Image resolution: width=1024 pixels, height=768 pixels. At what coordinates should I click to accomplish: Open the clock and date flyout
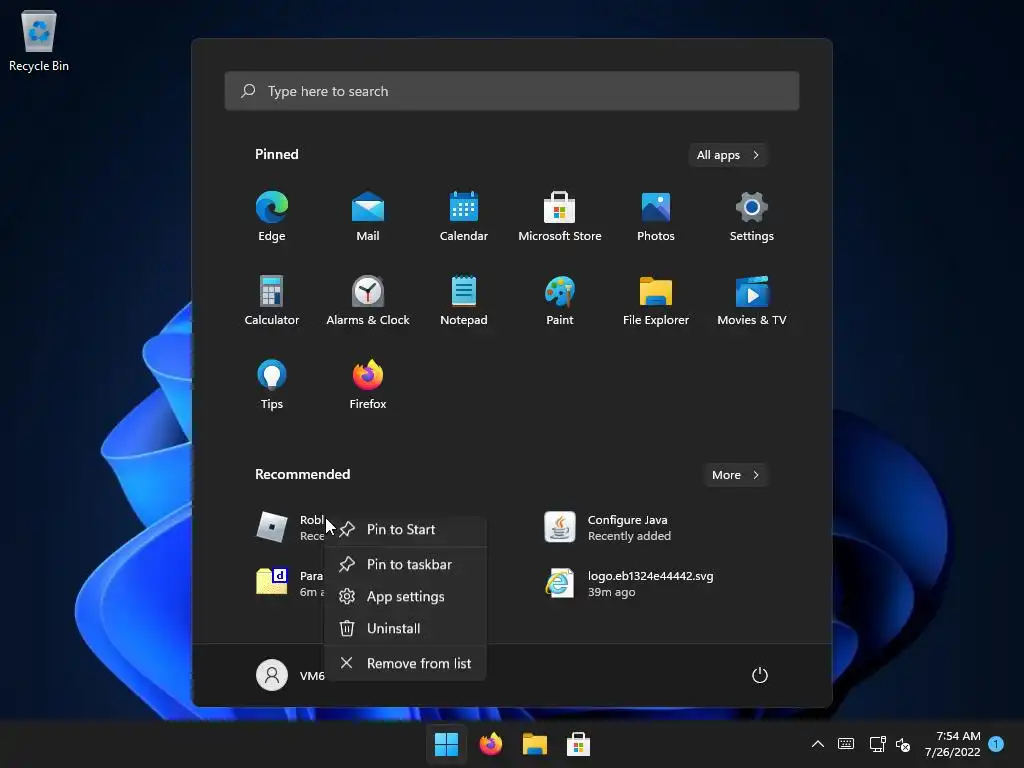(952, 744)
